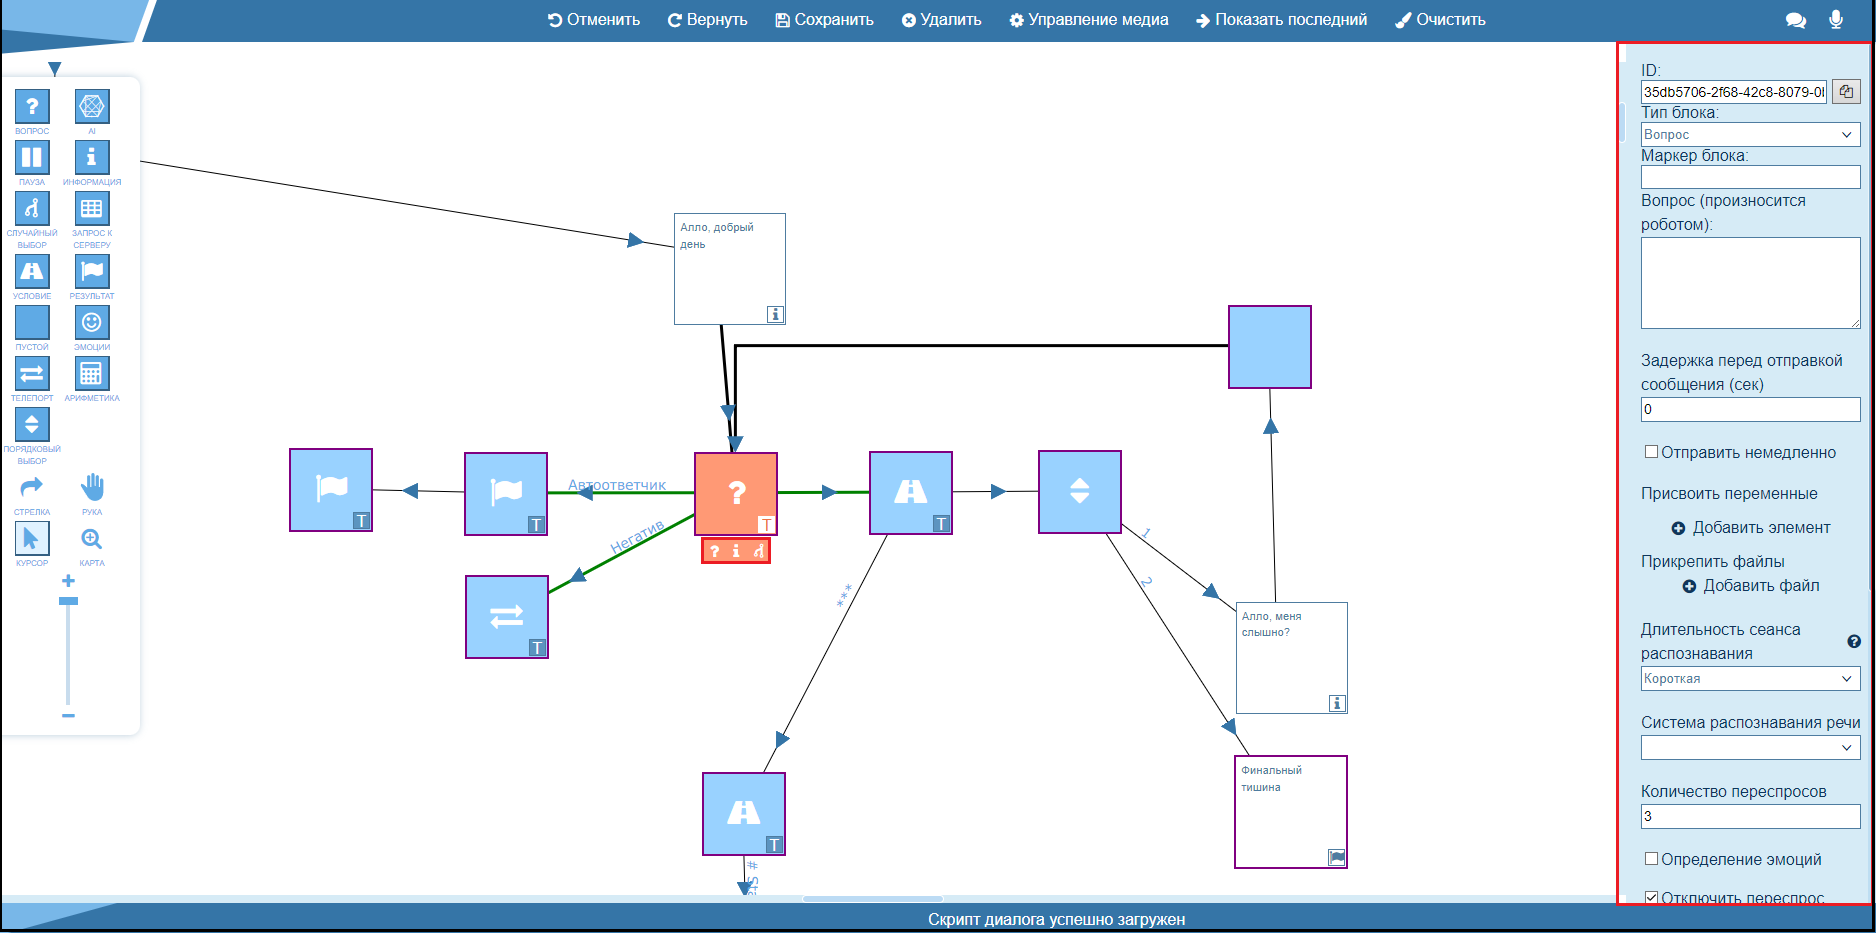
Task: Activate the Рука hand tool
Action: (91, 487)
